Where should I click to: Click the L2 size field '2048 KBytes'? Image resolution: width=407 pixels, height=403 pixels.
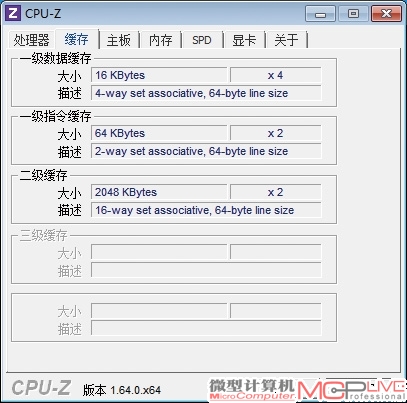pyautogui.click(x=159, y=192)
